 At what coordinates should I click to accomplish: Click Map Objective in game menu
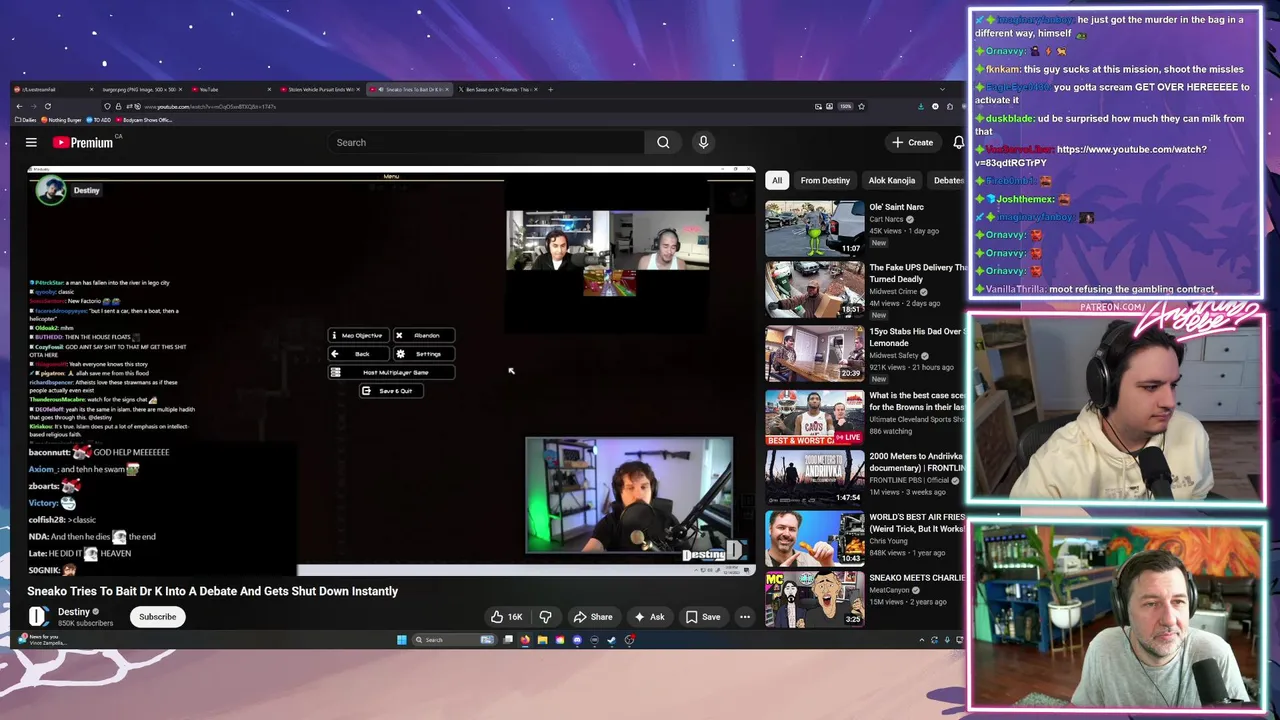pyautogui.click(x=360, y=336)
